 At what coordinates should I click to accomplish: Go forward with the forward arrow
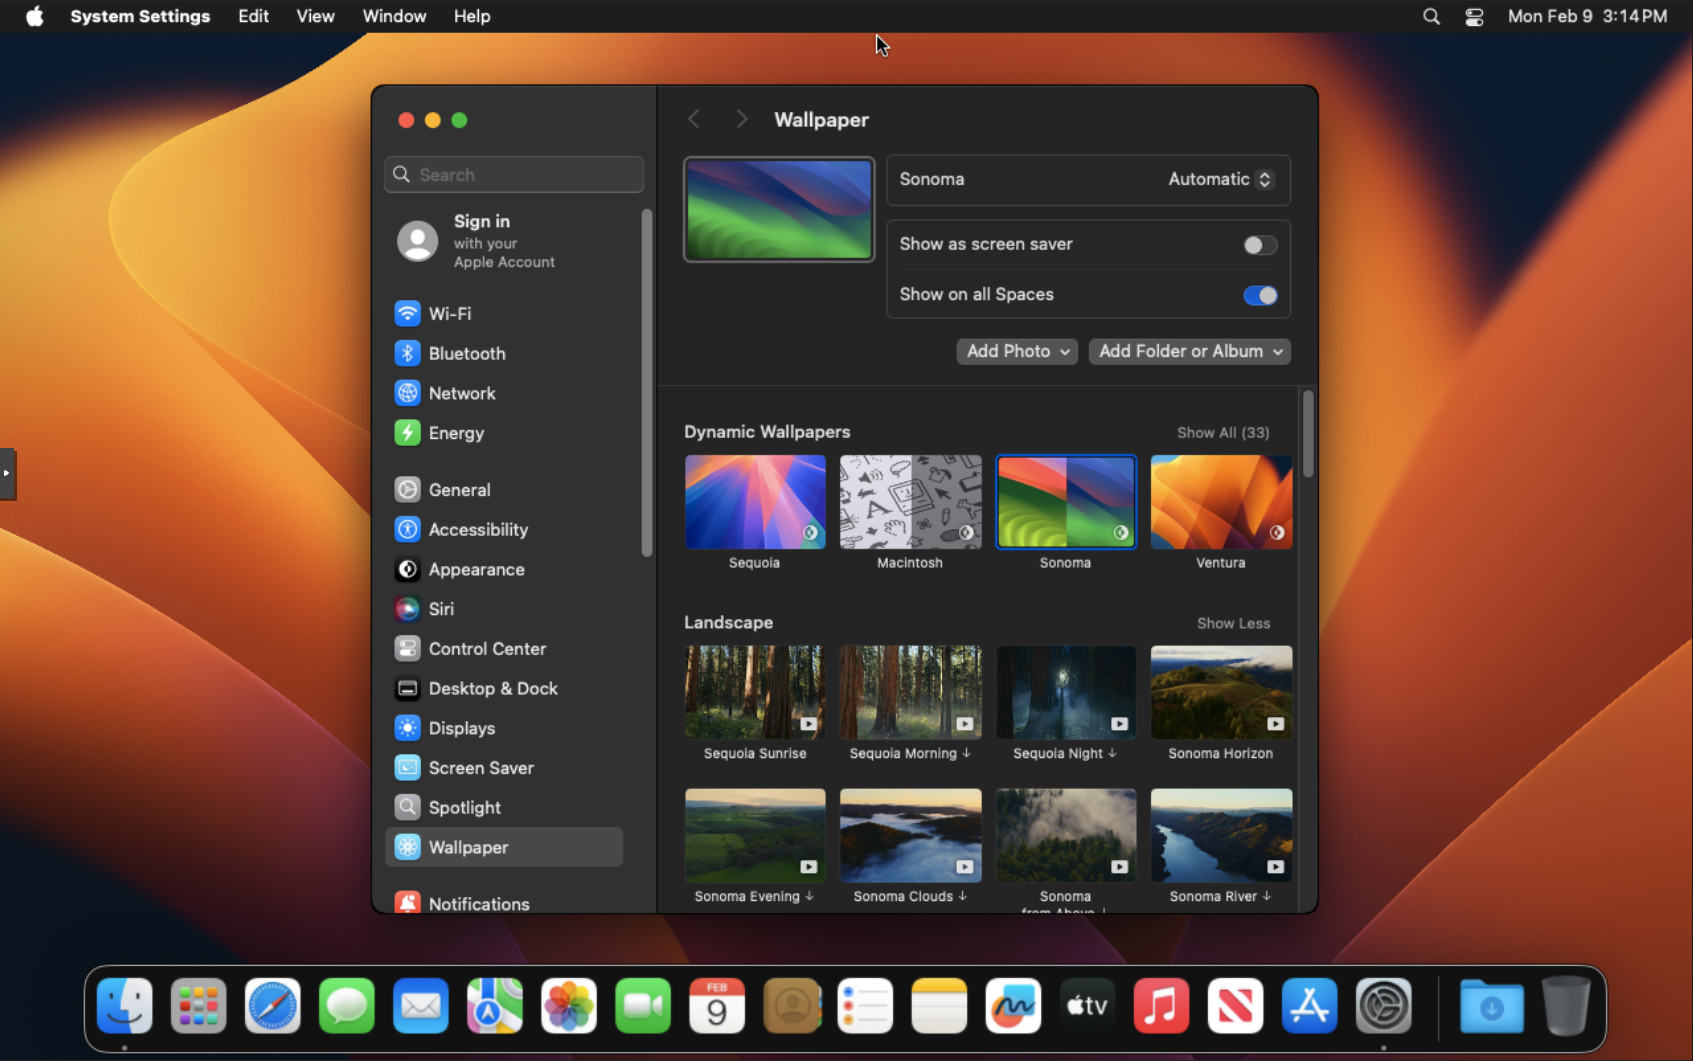[741, 119]
